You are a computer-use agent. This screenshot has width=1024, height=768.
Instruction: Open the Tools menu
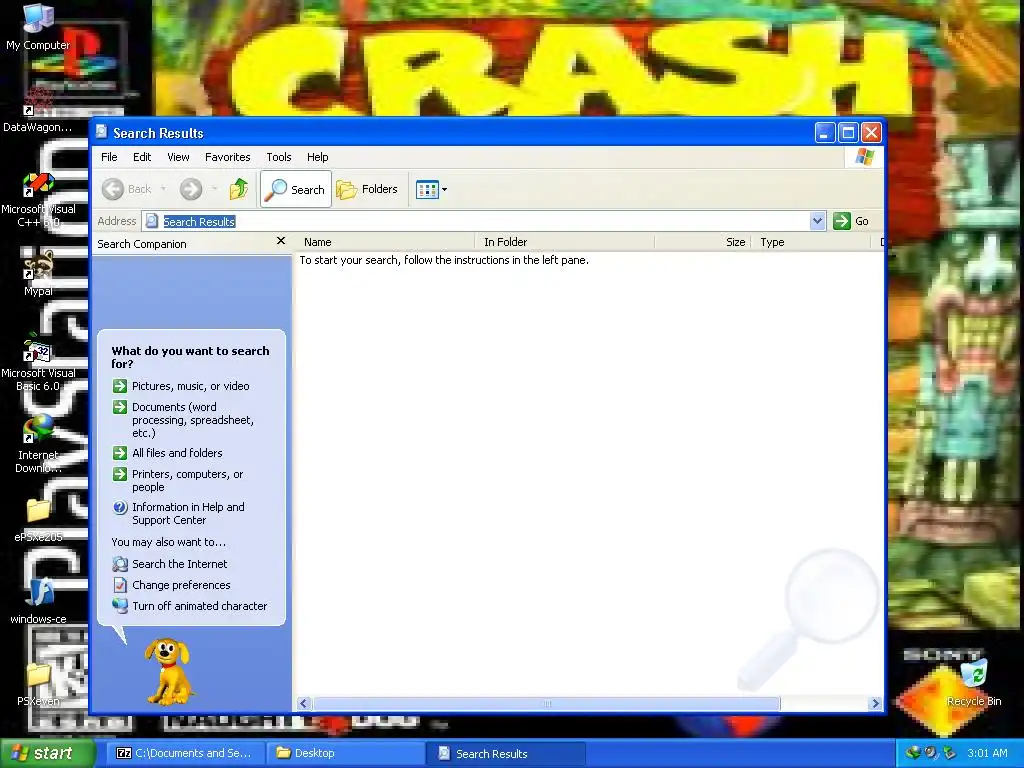click(x=278, y=157)
